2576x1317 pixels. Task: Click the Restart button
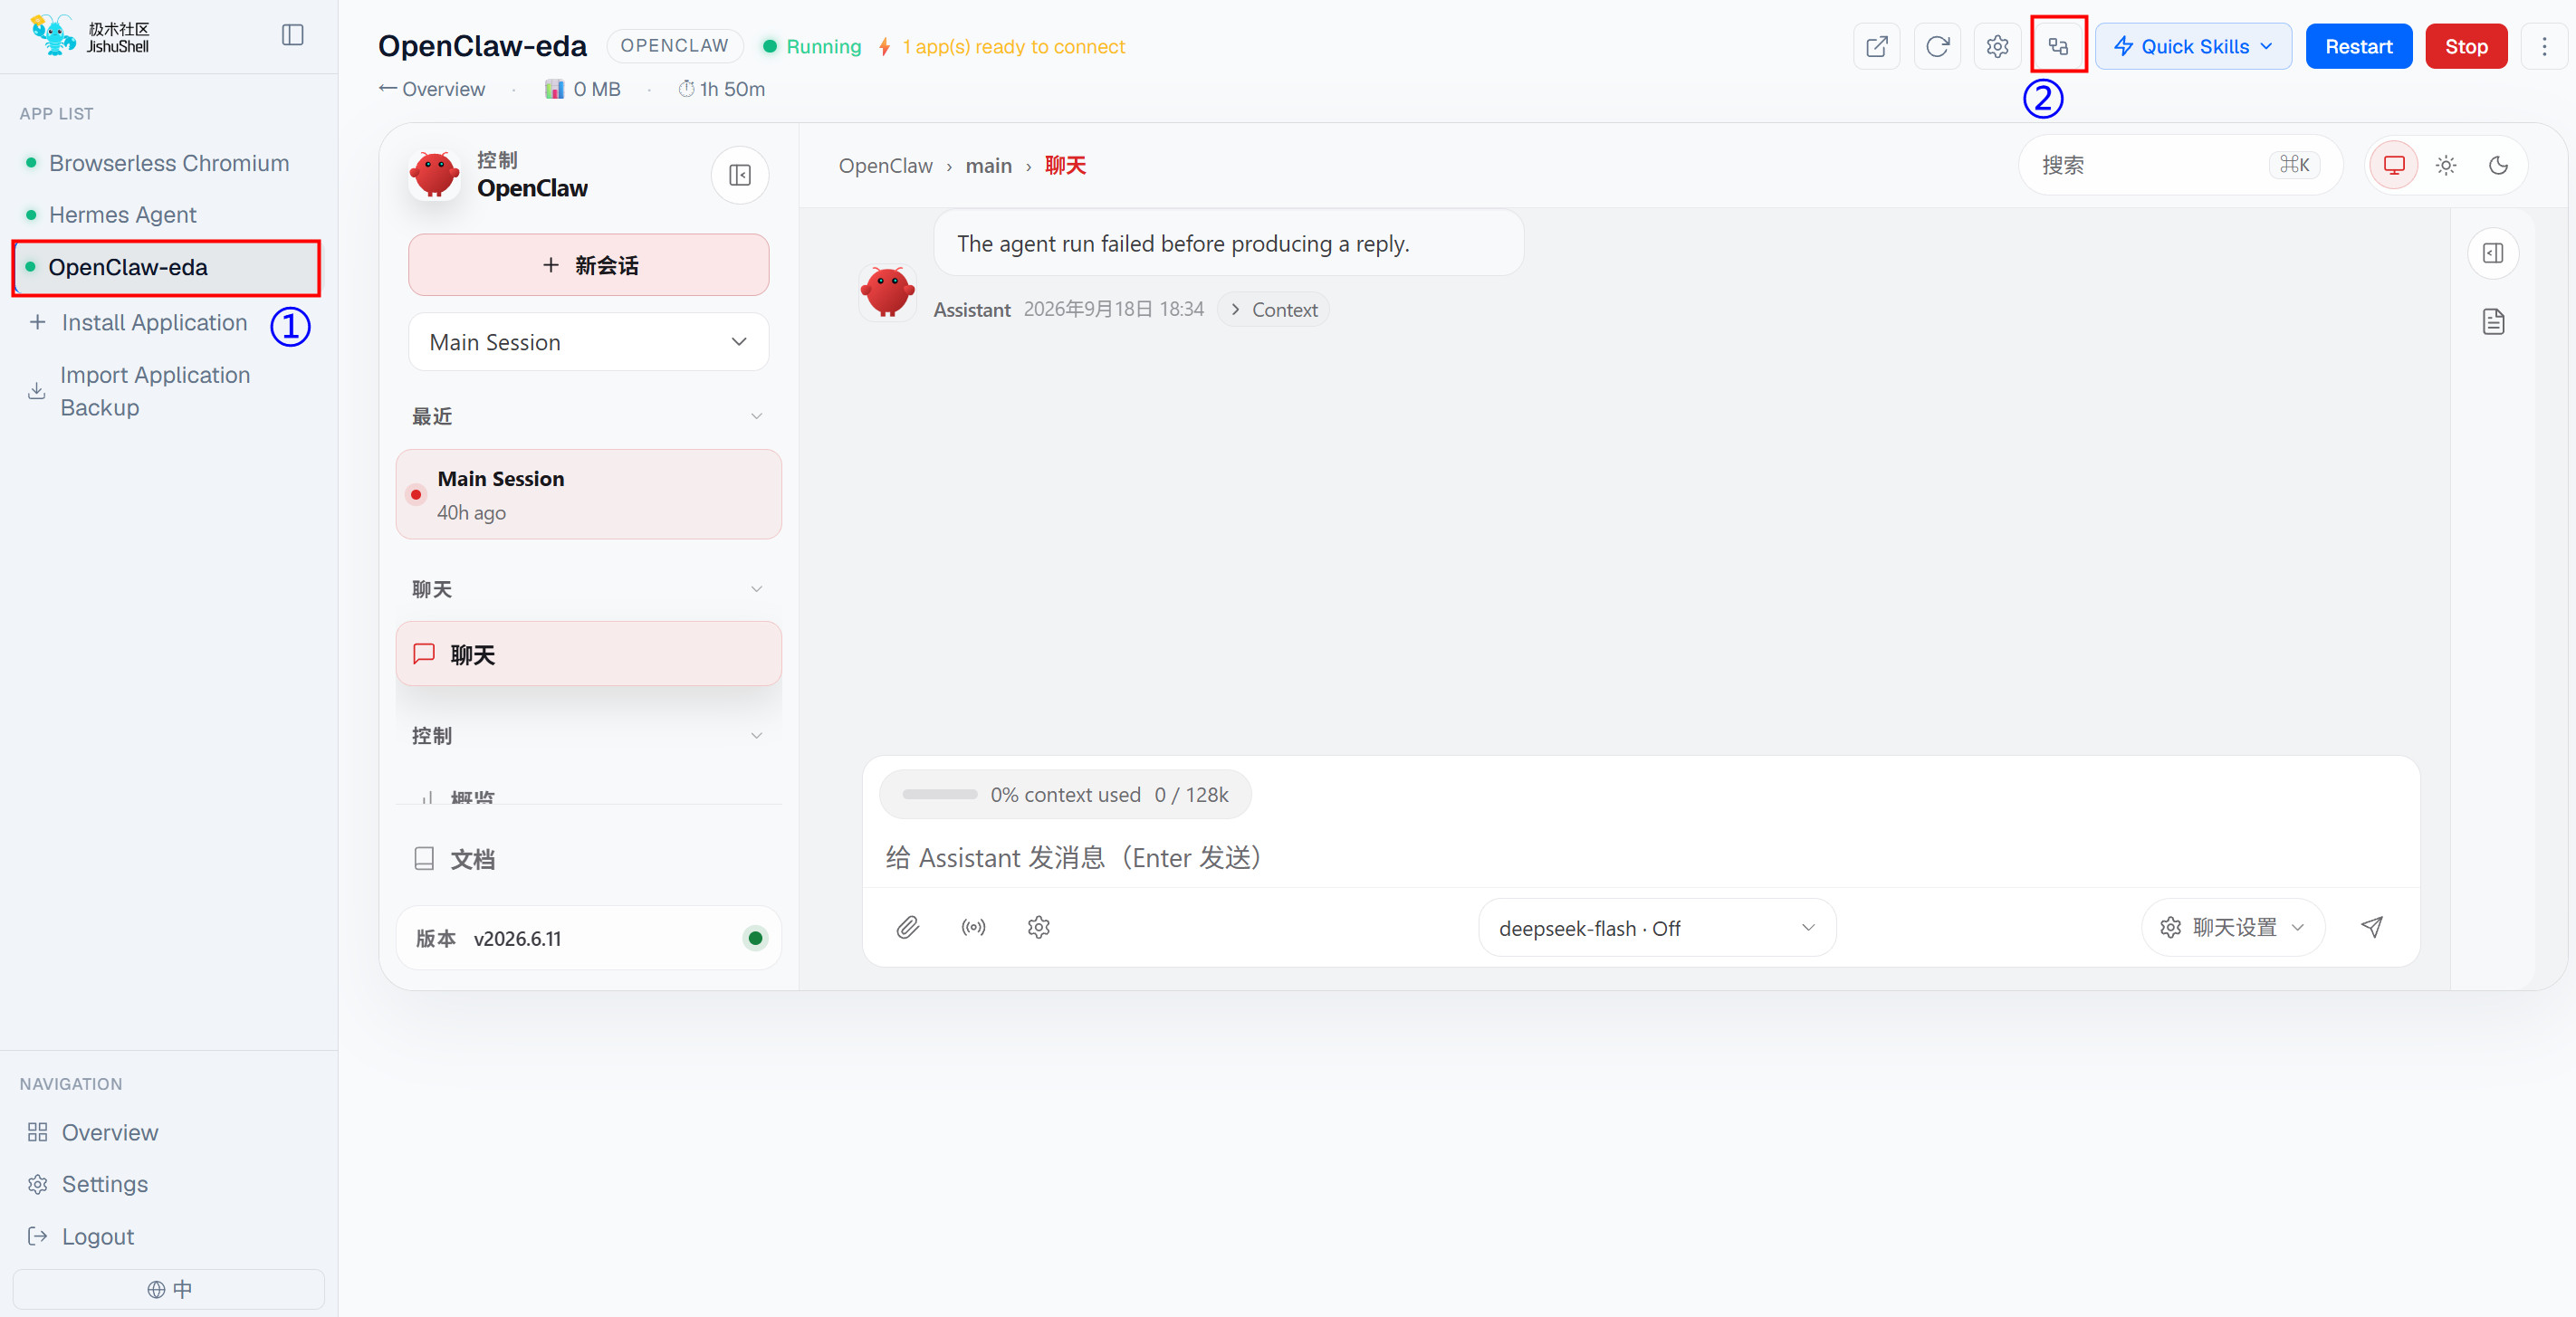(x=2358, y=46)
